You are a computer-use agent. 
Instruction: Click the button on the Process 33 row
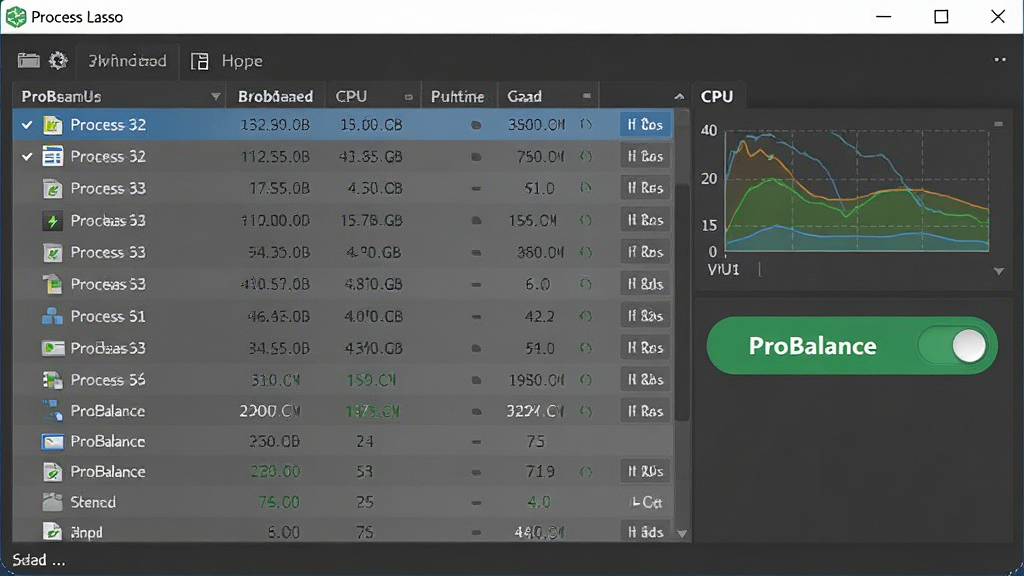click(x=645, y=188)
